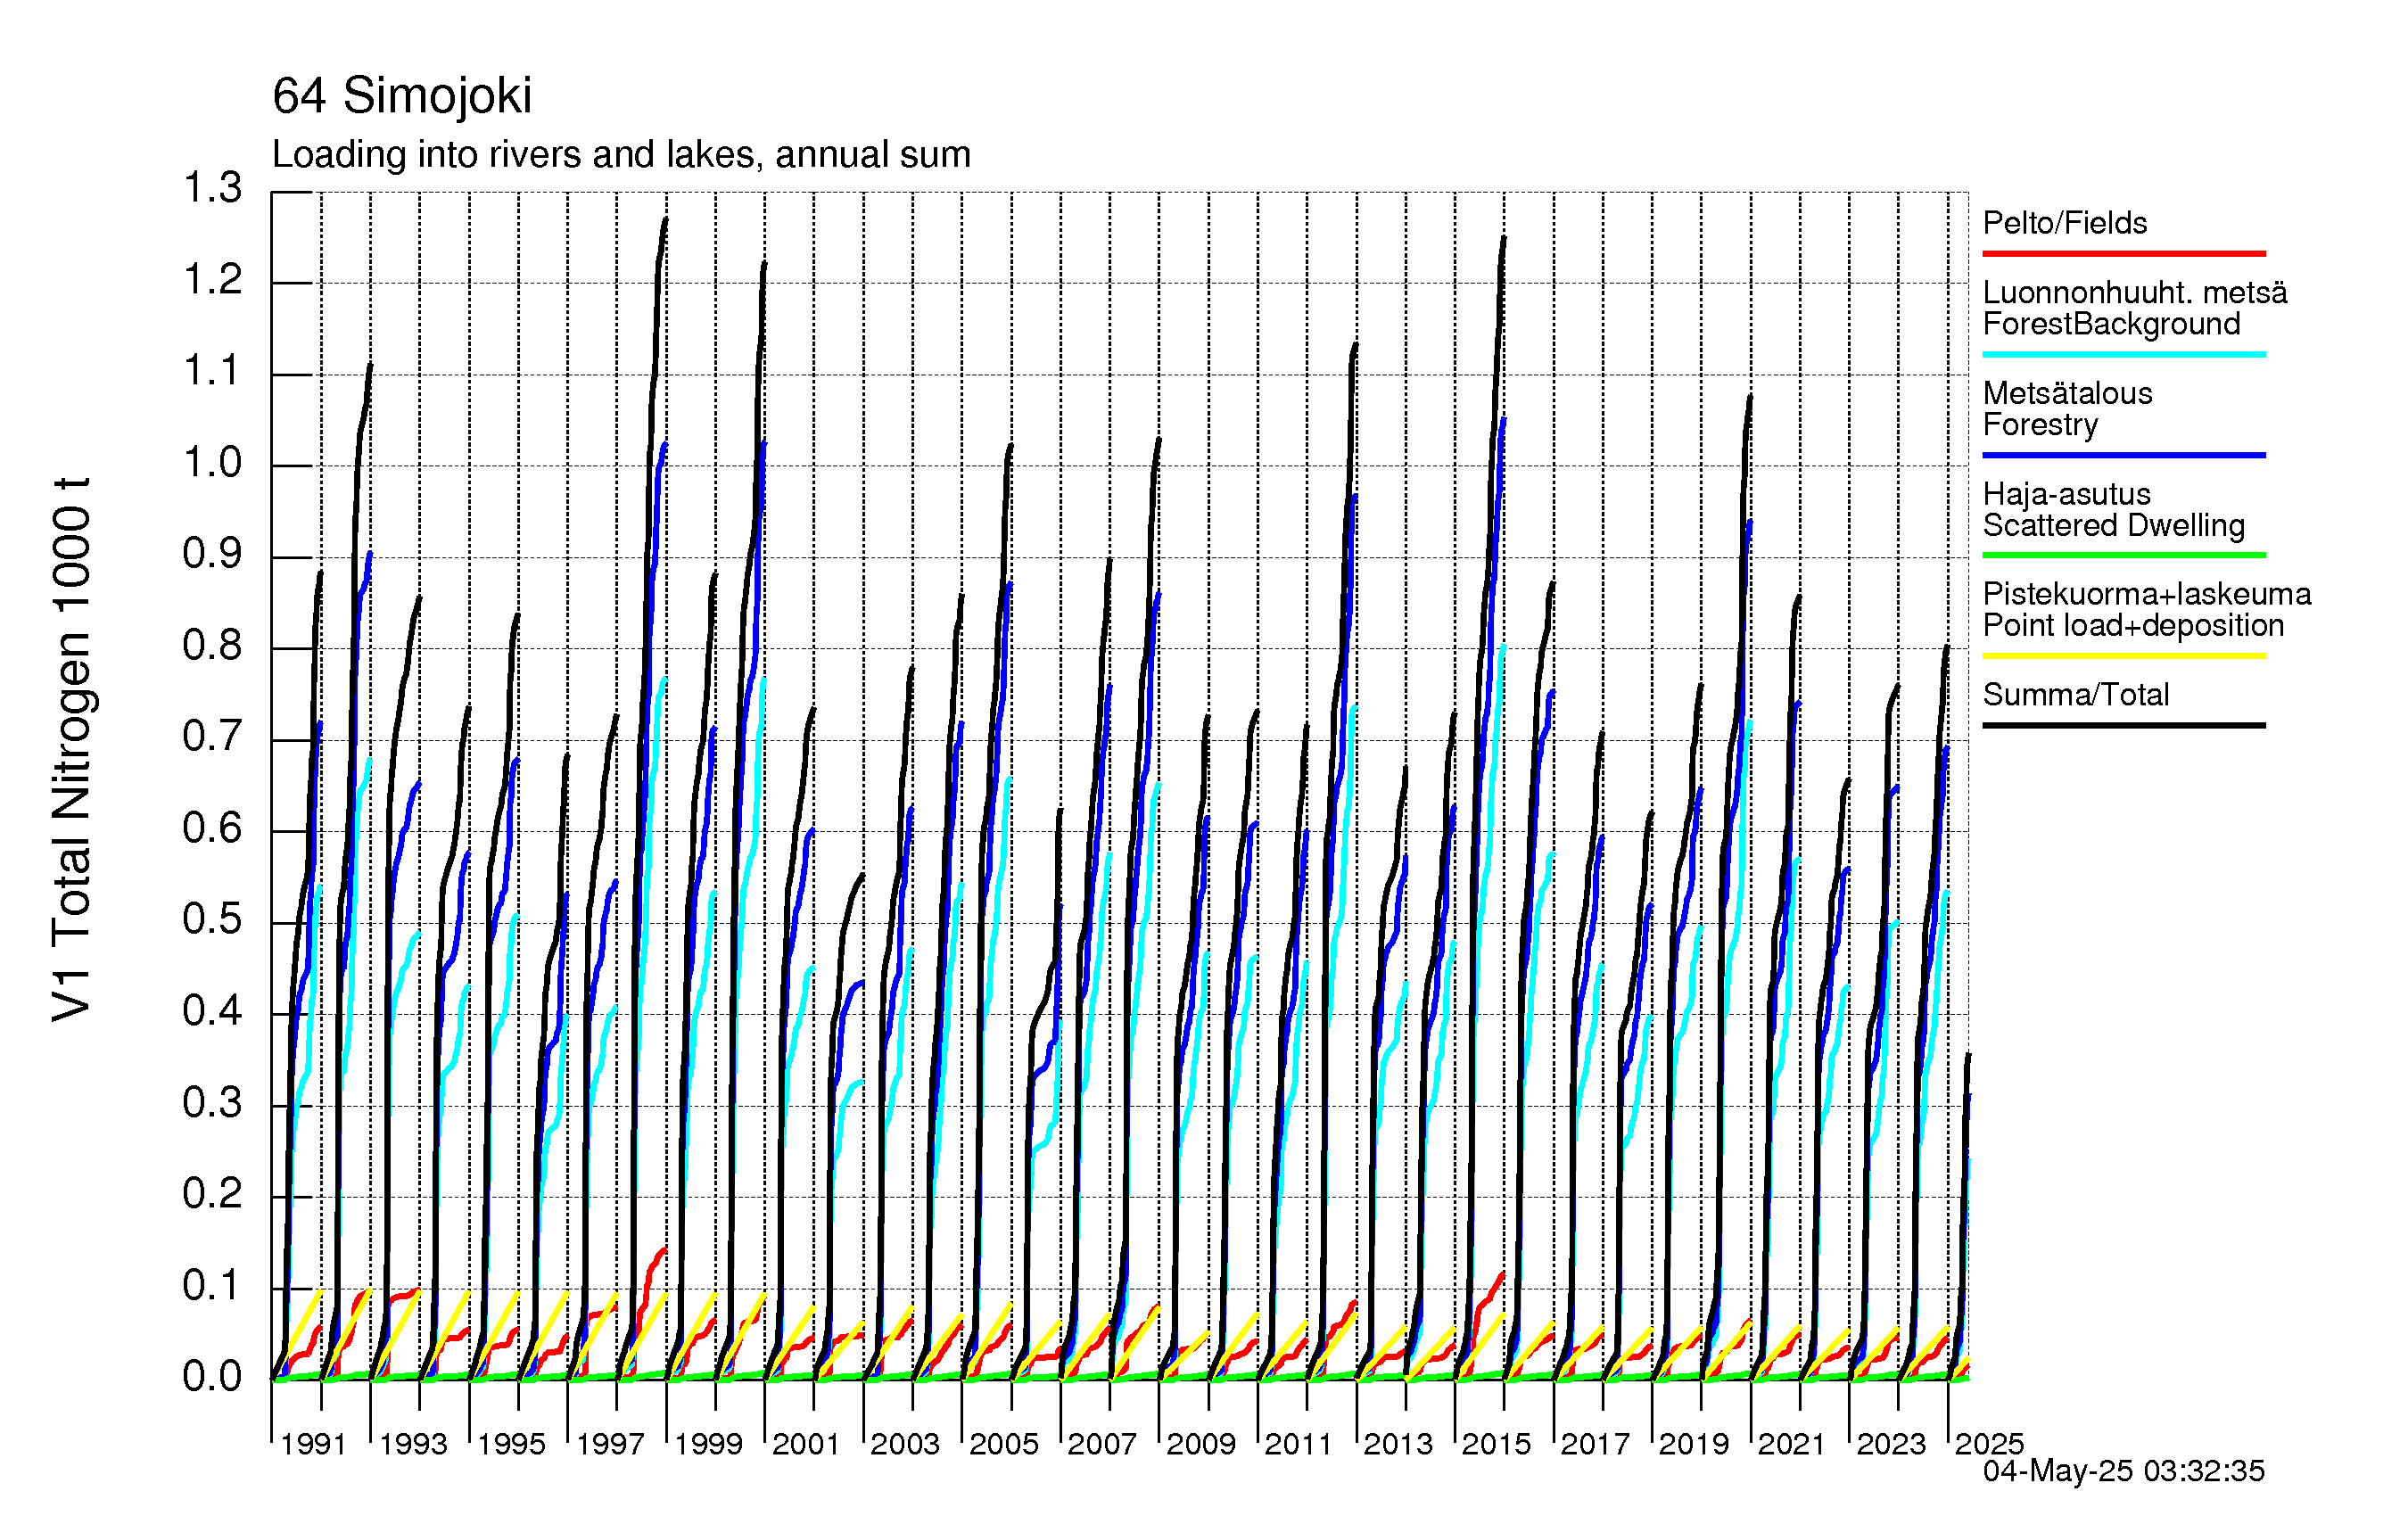Click the y-axis value 0.0
Screen dimensions: 2408x1516
(212, 1378)
